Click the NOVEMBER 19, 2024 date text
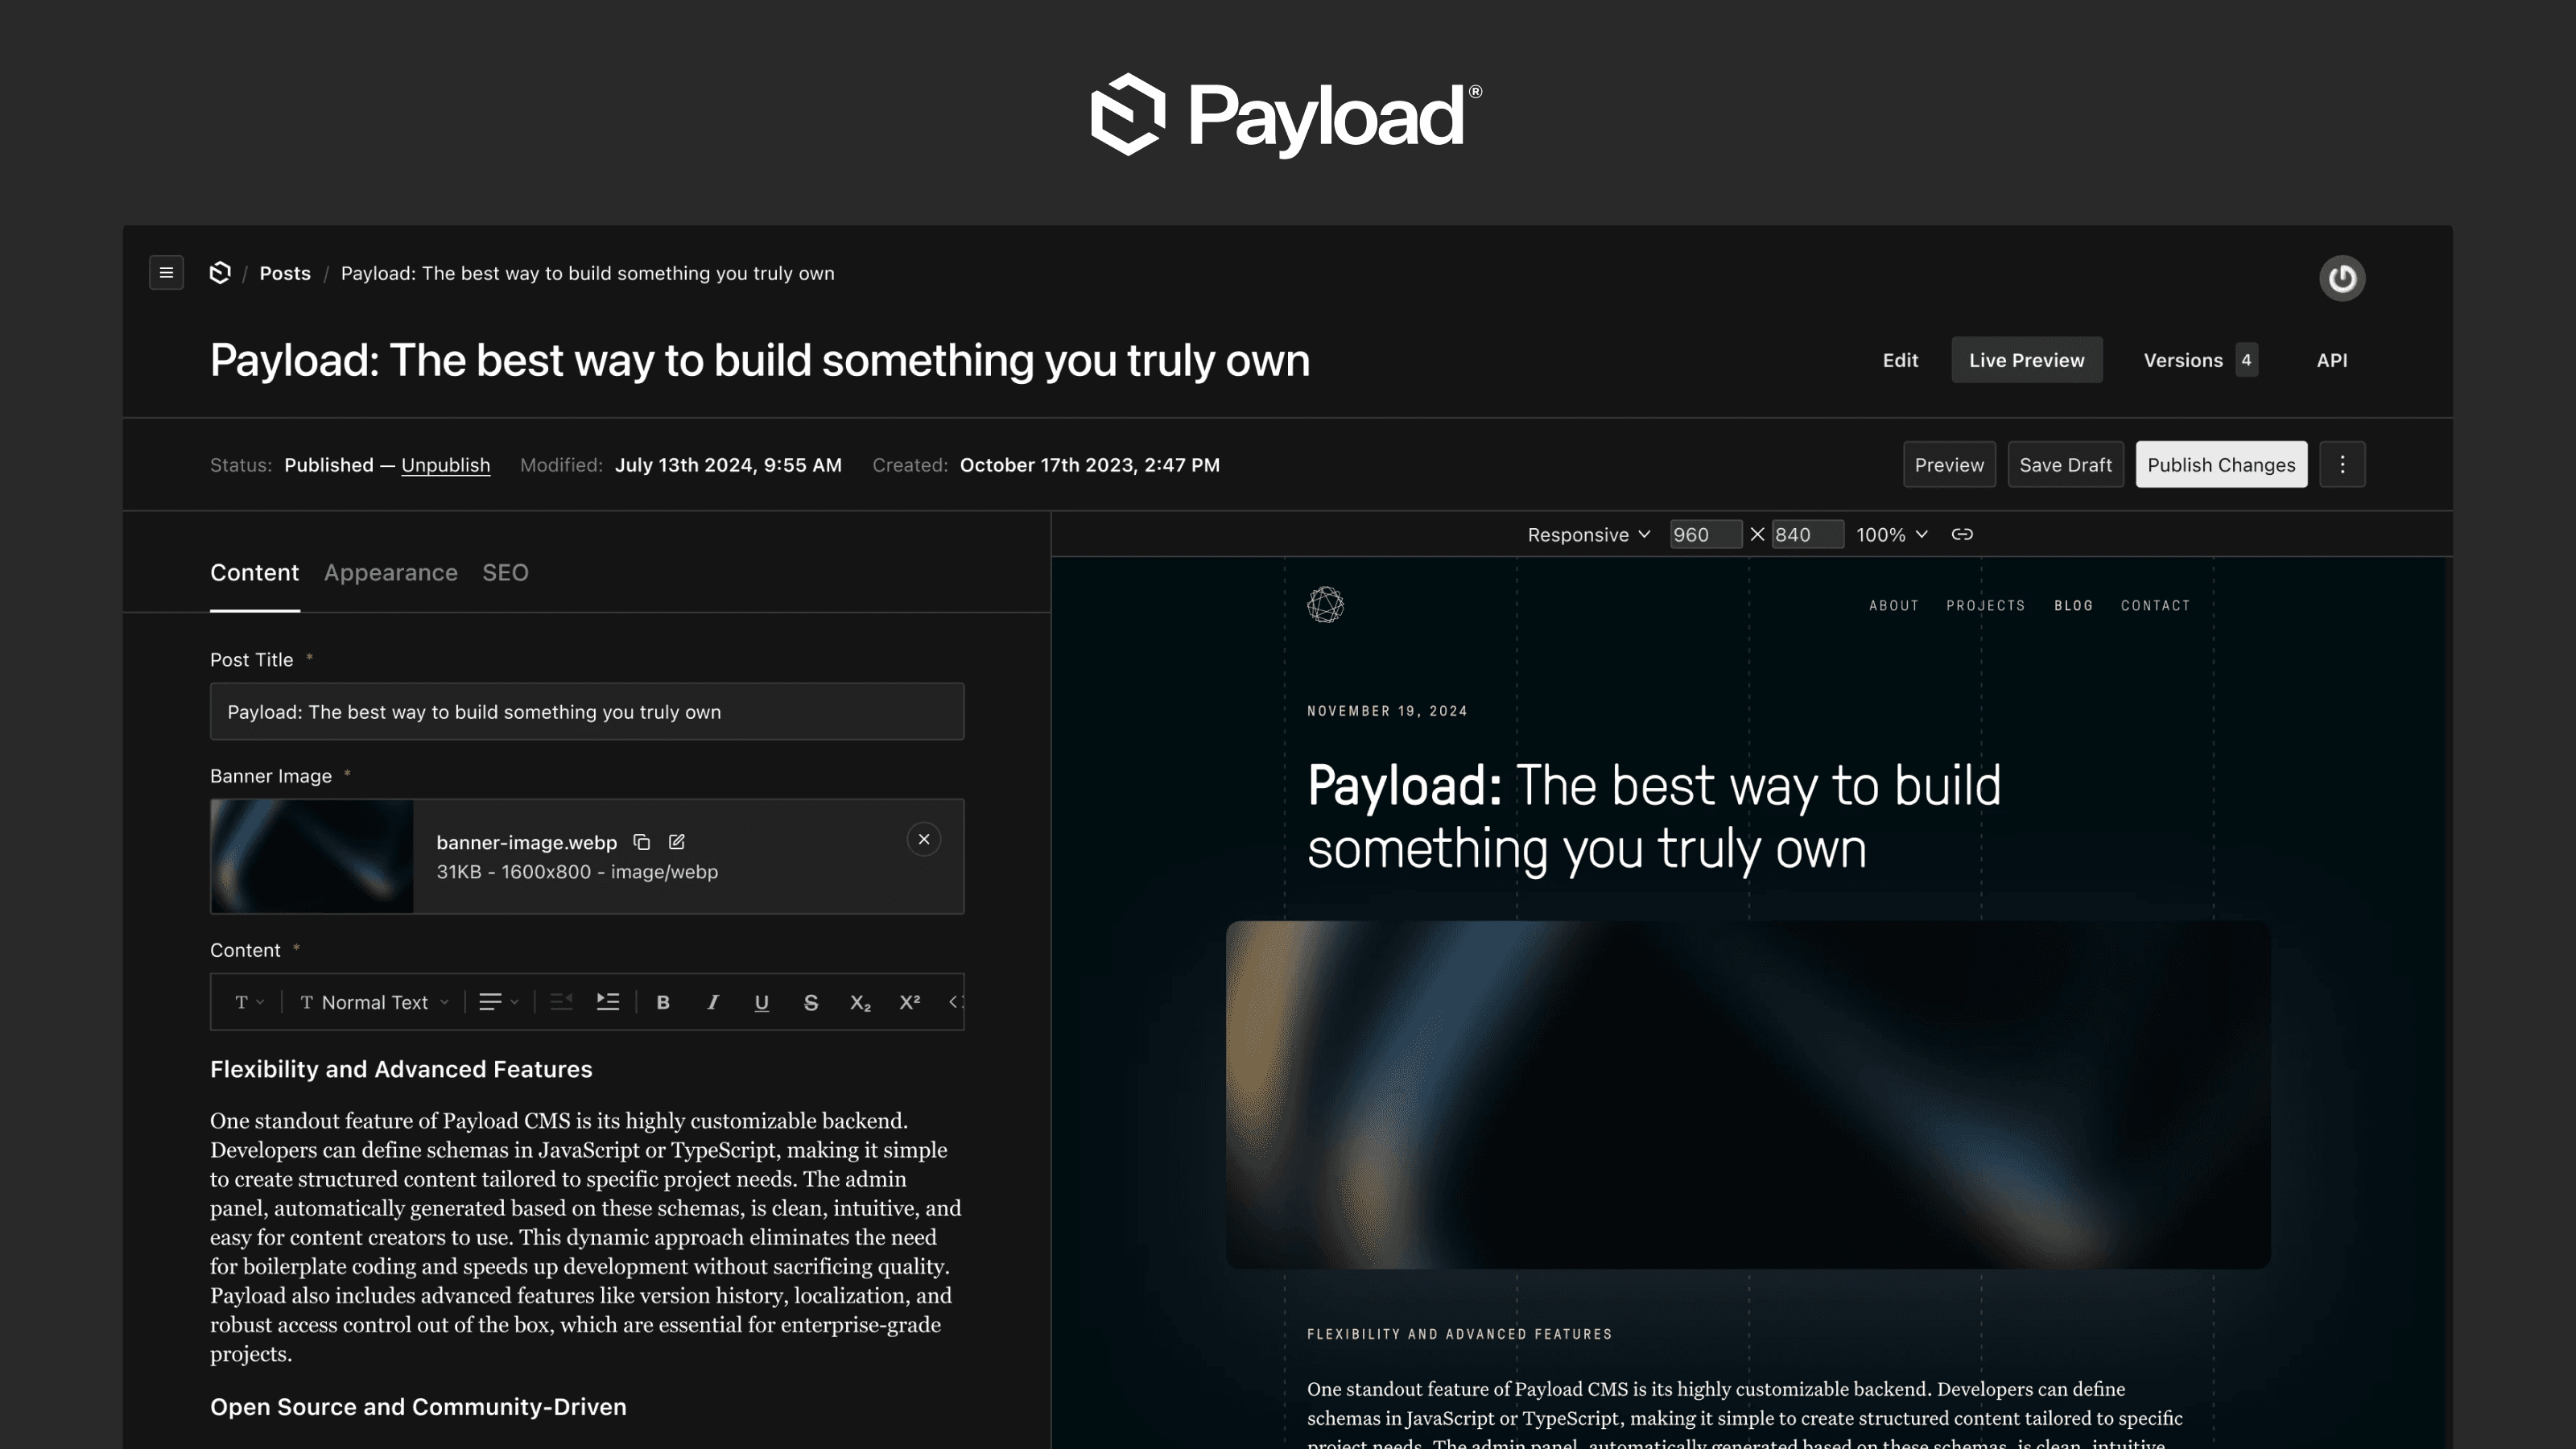 pos(1387,711)
